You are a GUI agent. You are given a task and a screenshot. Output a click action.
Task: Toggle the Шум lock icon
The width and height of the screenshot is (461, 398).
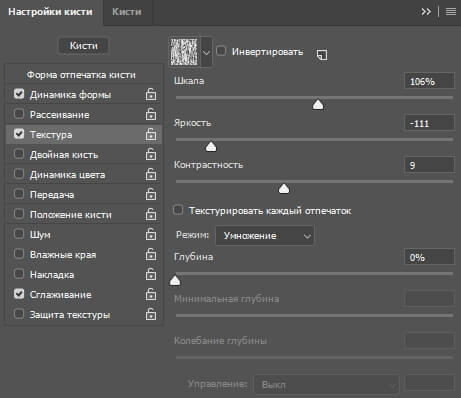151,234
